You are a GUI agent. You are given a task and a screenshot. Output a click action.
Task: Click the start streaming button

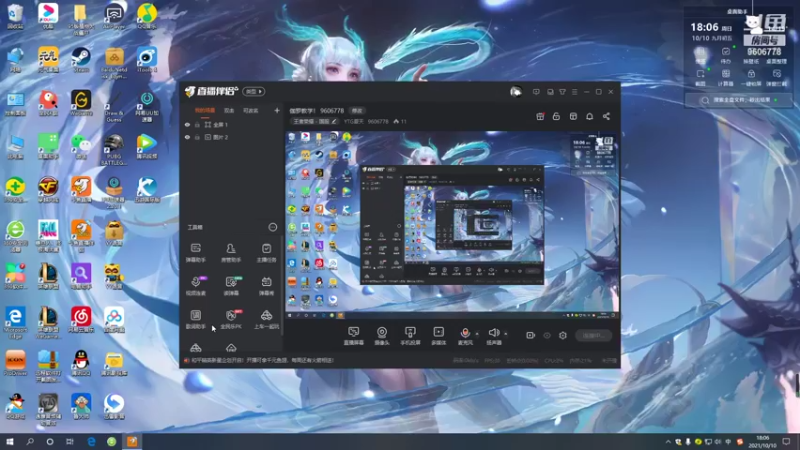click(594, 335)
